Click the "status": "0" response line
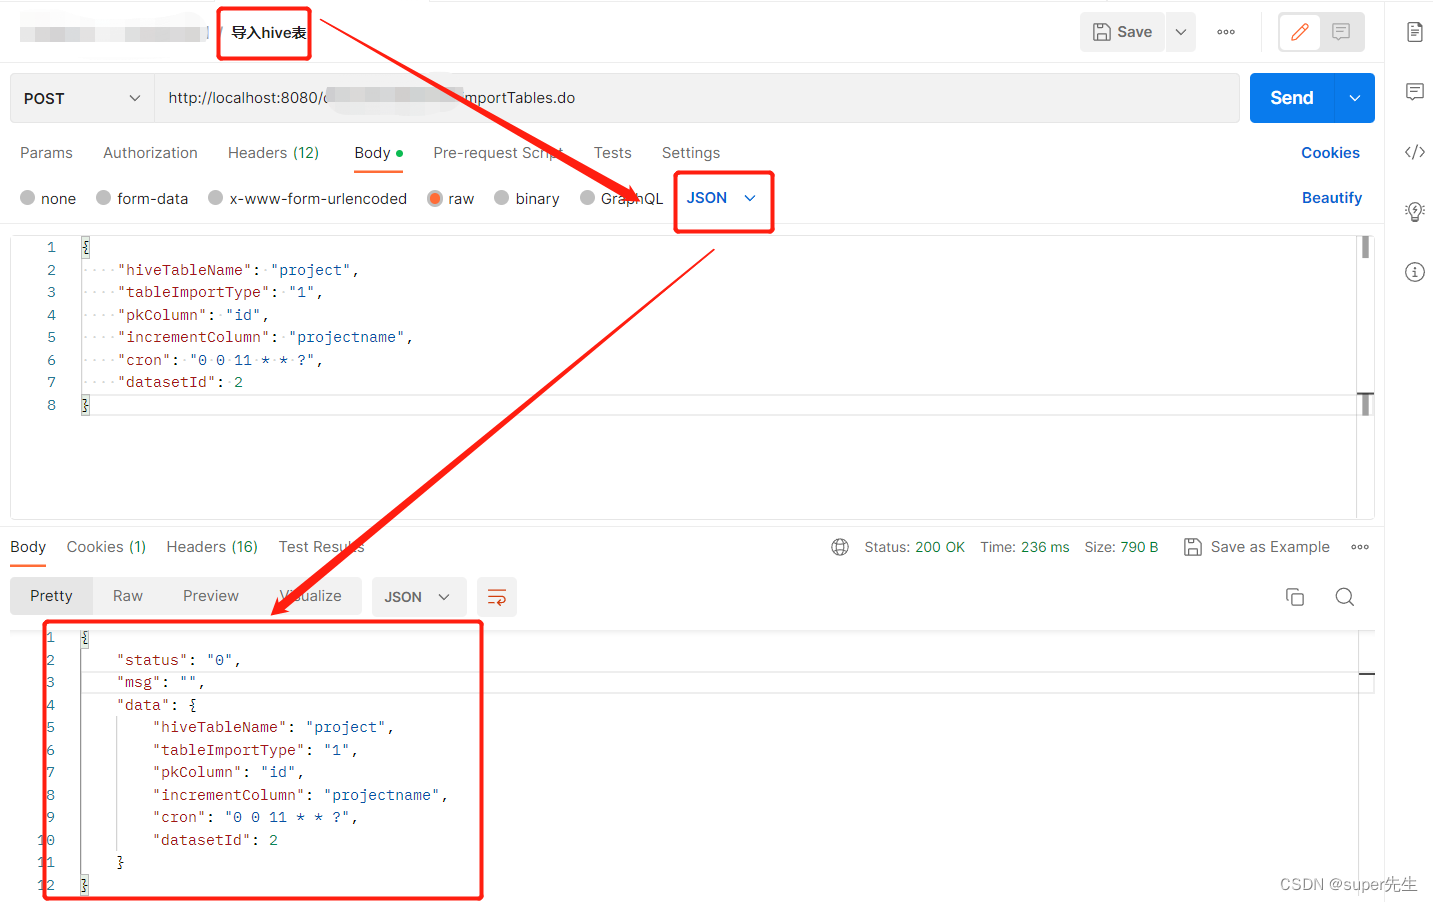 click(x=179, y=660)
